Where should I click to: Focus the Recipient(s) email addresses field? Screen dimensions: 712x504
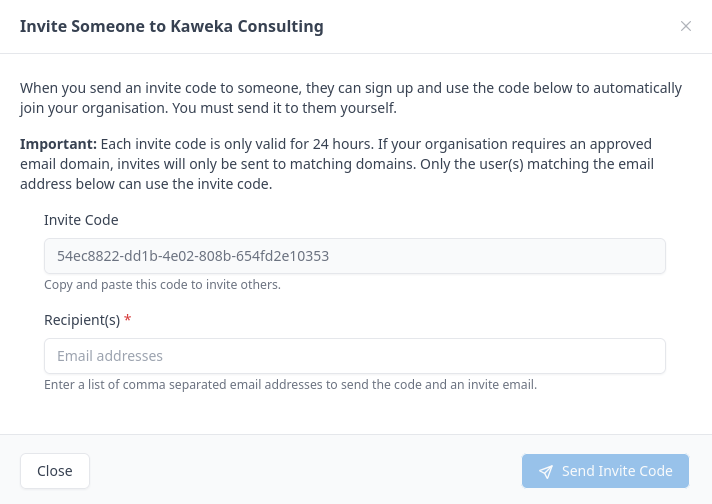tap(355, 356)
